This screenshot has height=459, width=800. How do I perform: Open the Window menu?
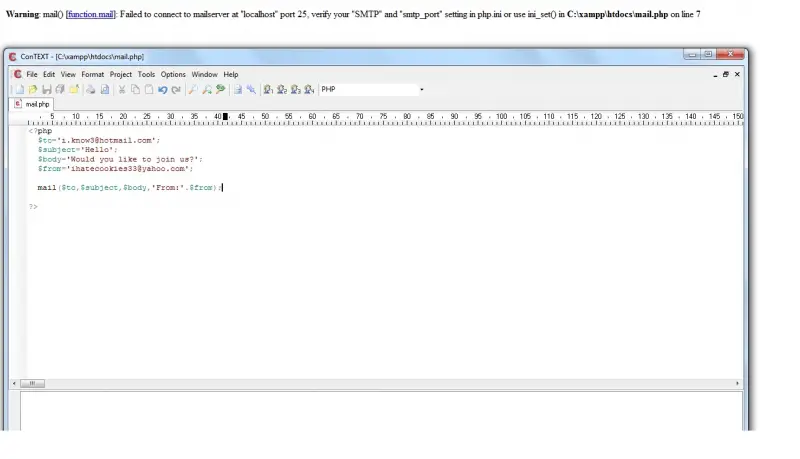pos(204,74)
